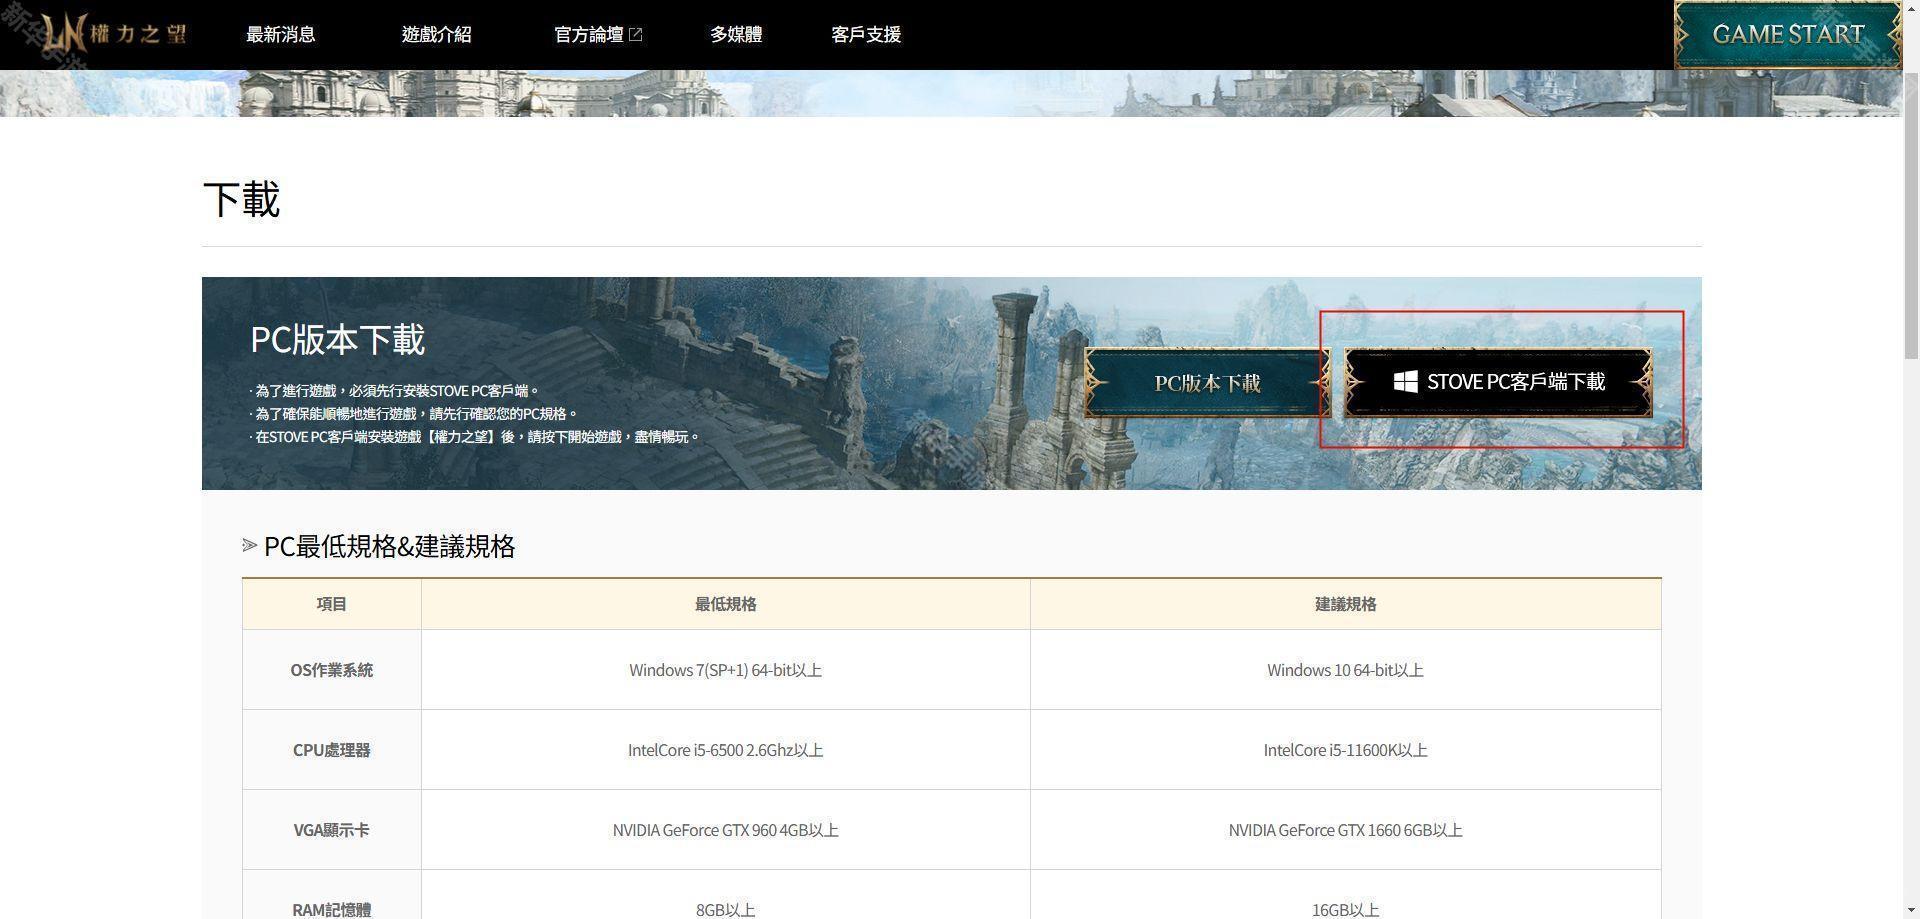1920x919 pixels.
Task: Click the 最低規格 column header
Action: (x=725, y=604)
